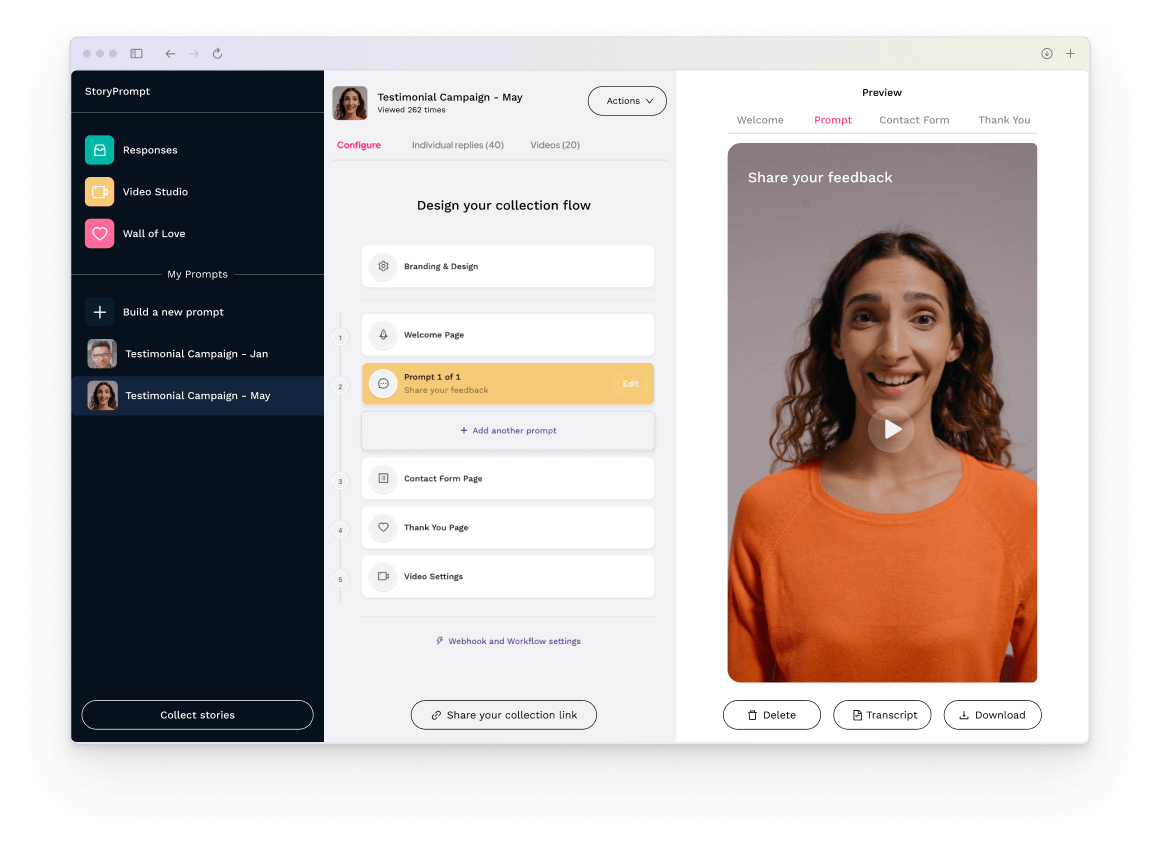This screenshot has width=1160, height=848.
Task: Go back with browser back arrow
Action: (x=170, y=53)
